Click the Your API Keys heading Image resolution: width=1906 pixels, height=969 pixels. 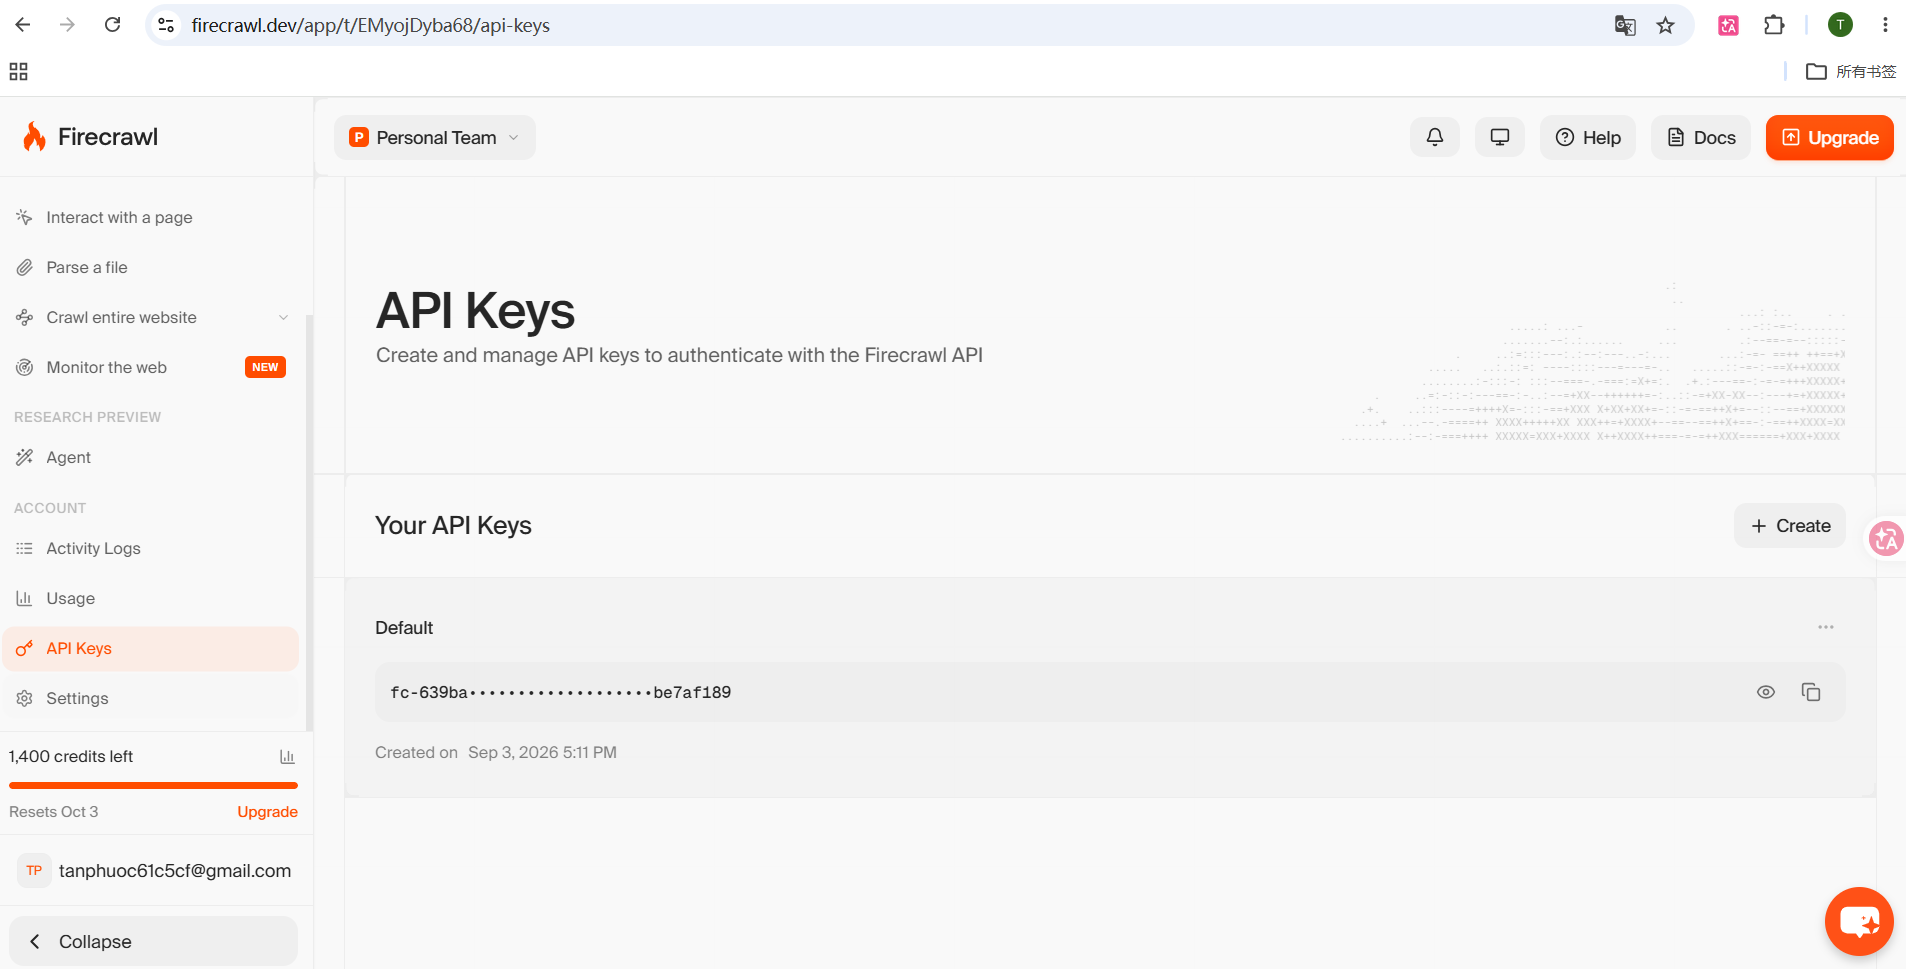[x=453, y=525]
